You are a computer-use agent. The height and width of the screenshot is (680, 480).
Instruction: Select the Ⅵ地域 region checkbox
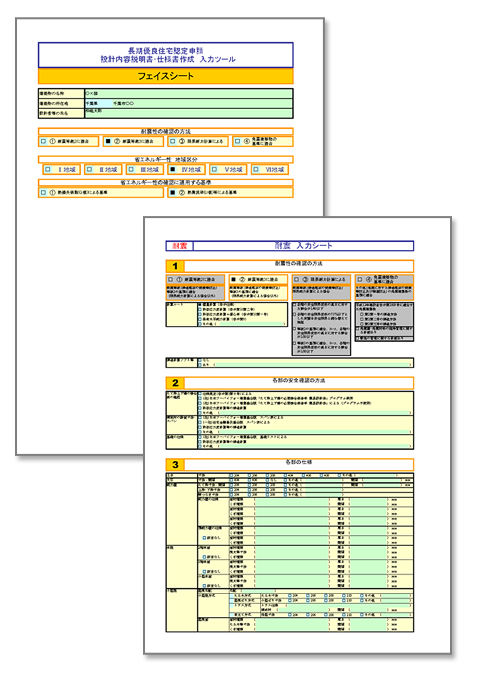256,170
